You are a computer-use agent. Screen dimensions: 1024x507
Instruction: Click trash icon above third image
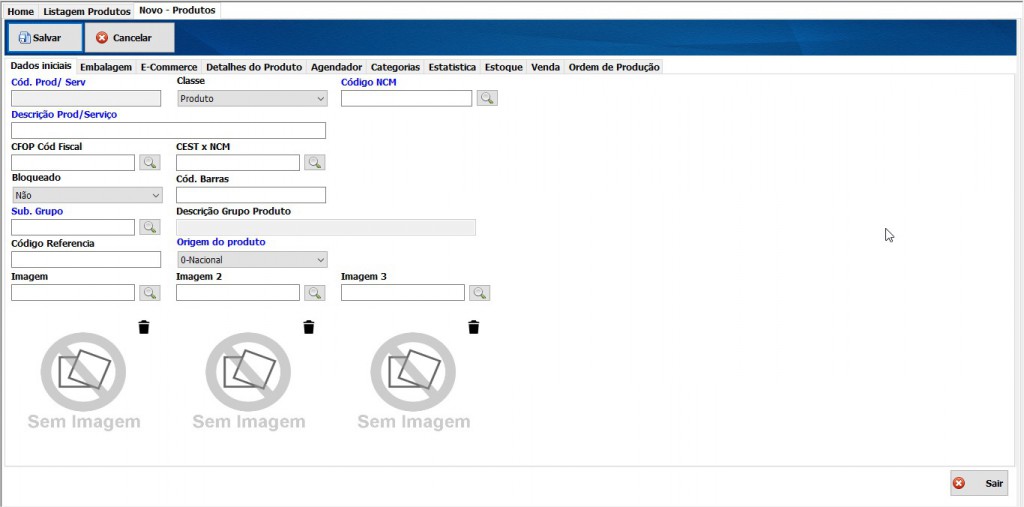coord(474,327)
